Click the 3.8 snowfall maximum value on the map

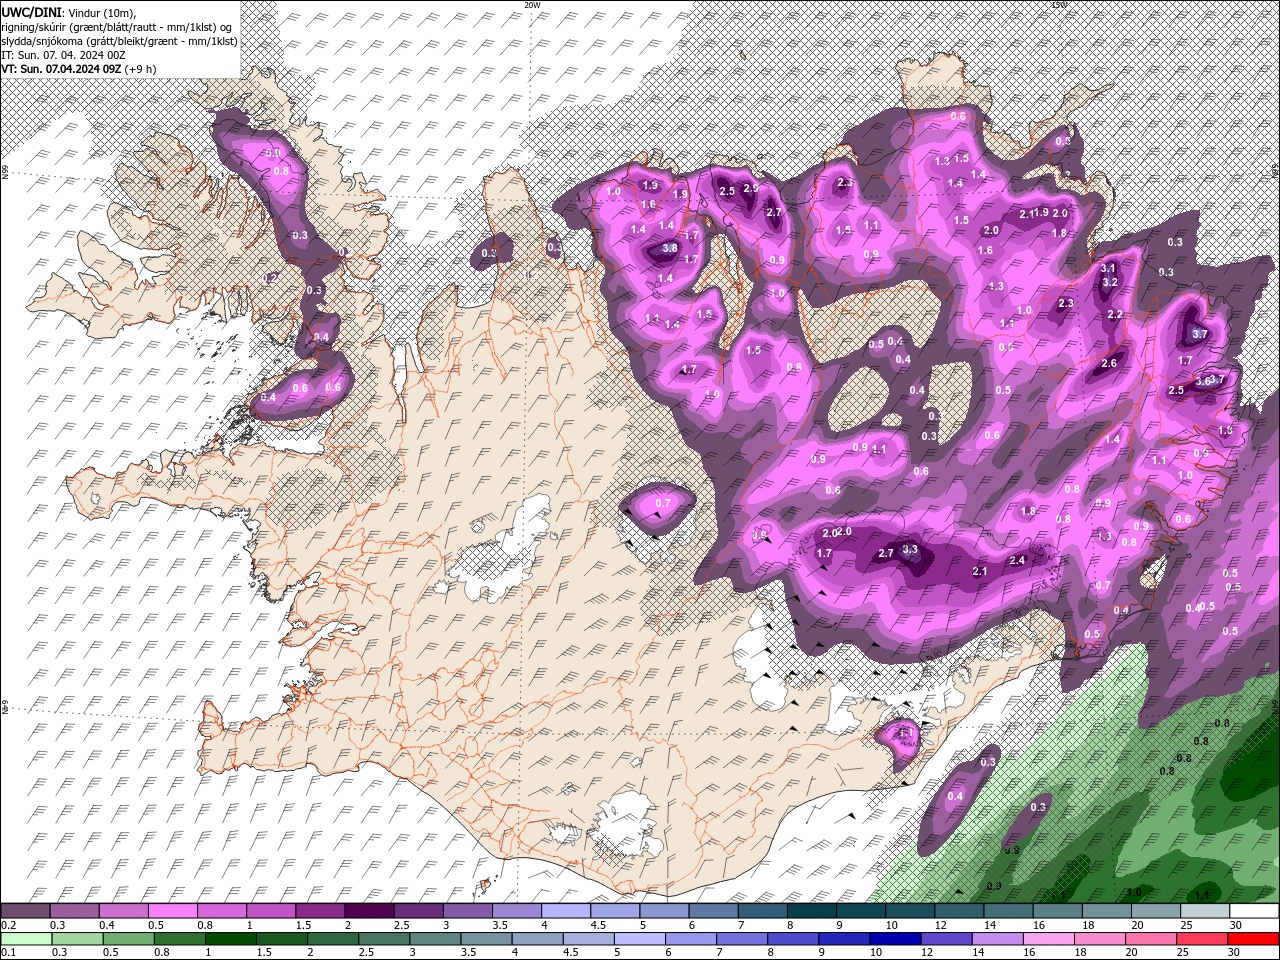click(x=670, y=248)
